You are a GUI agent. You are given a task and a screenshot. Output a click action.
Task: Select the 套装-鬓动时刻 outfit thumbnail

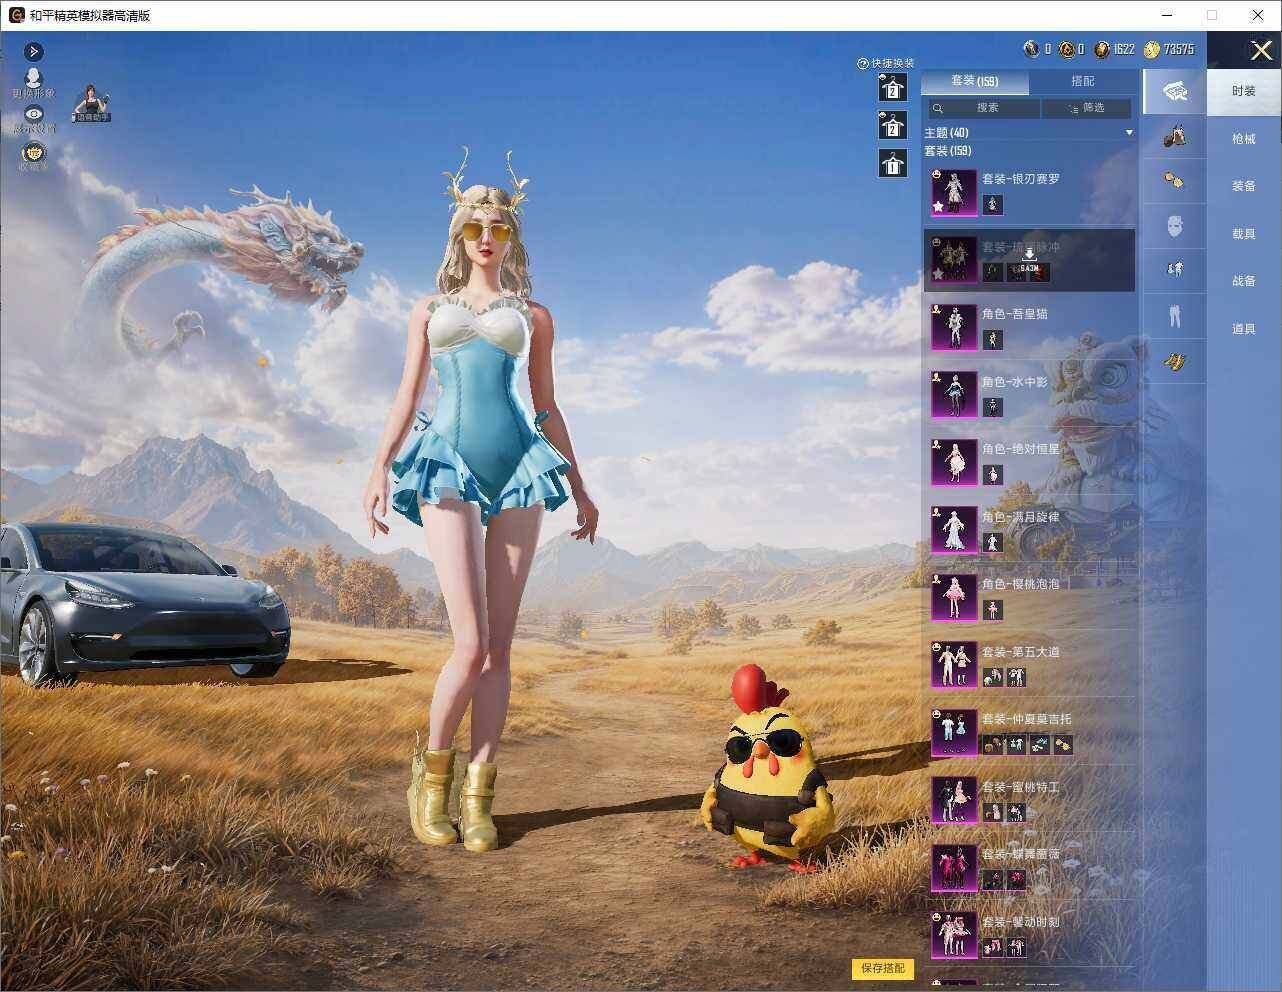pos(954,935)
